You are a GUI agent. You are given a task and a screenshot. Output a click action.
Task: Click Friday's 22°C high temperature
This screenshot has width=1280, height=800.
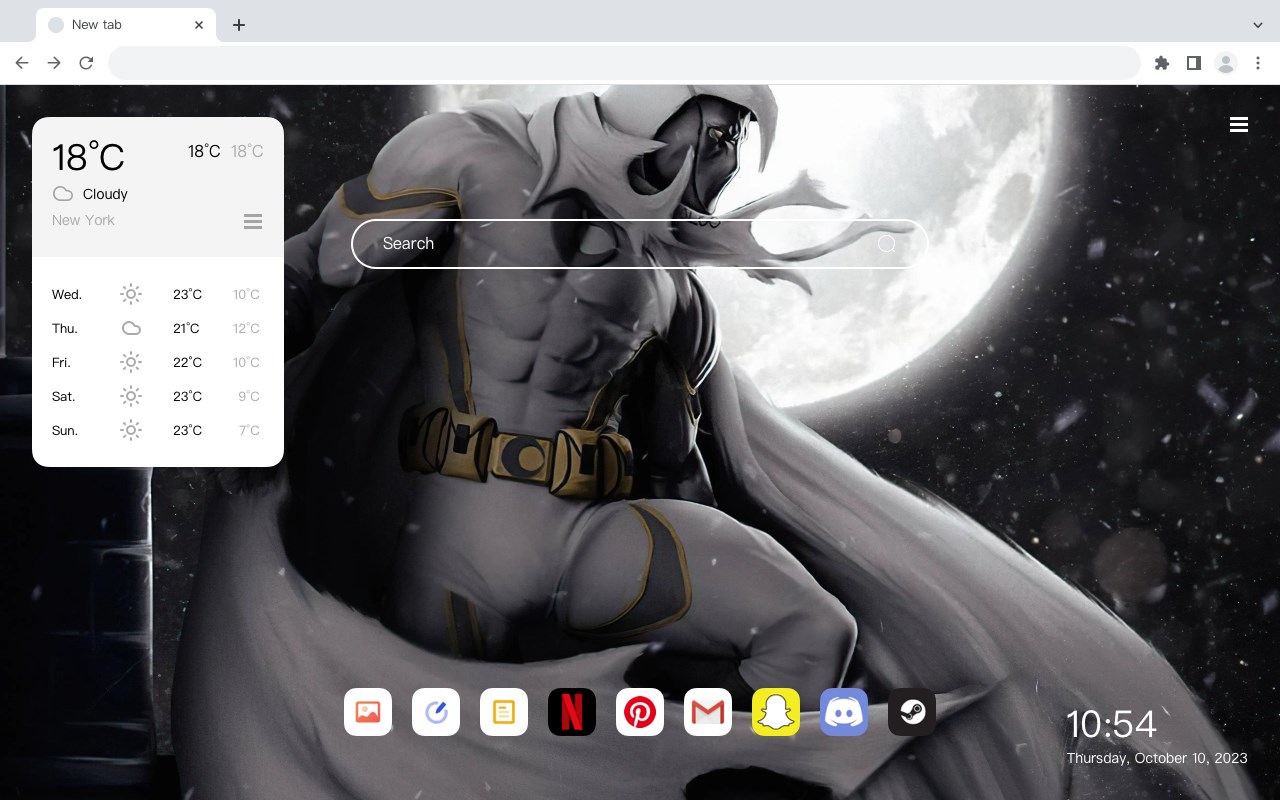pyautogui.click(x=187, y=362)
